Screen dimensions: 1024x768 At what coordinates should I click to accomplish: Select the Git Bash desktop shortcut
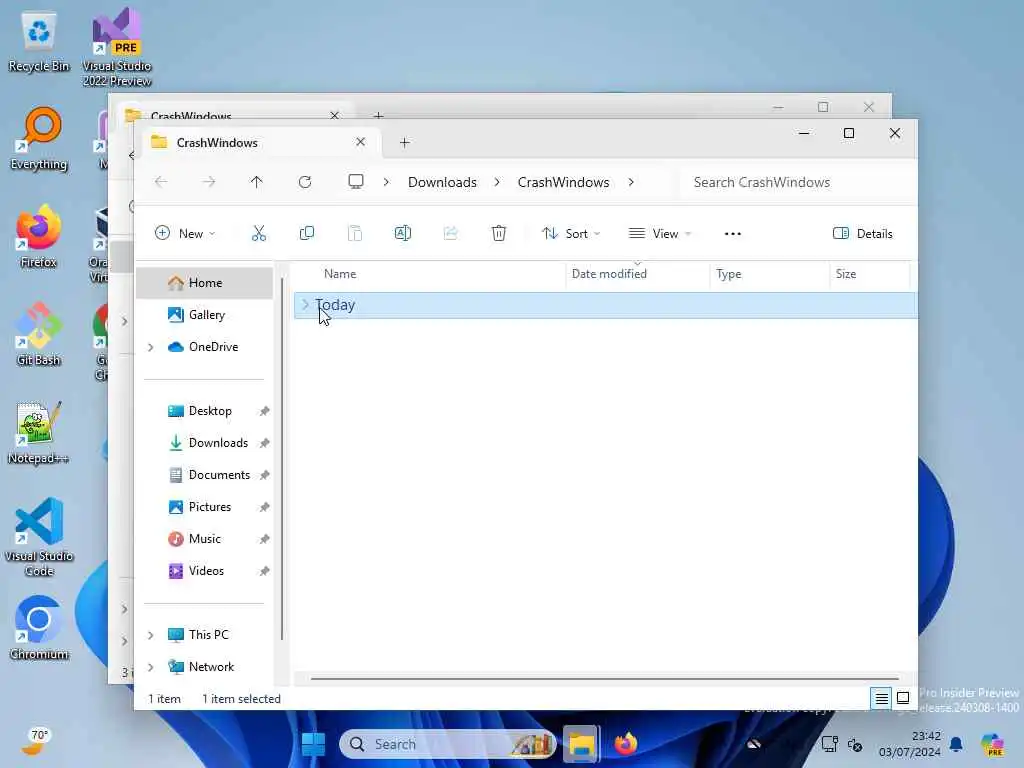pyautogui.click(x=39, y=334)
